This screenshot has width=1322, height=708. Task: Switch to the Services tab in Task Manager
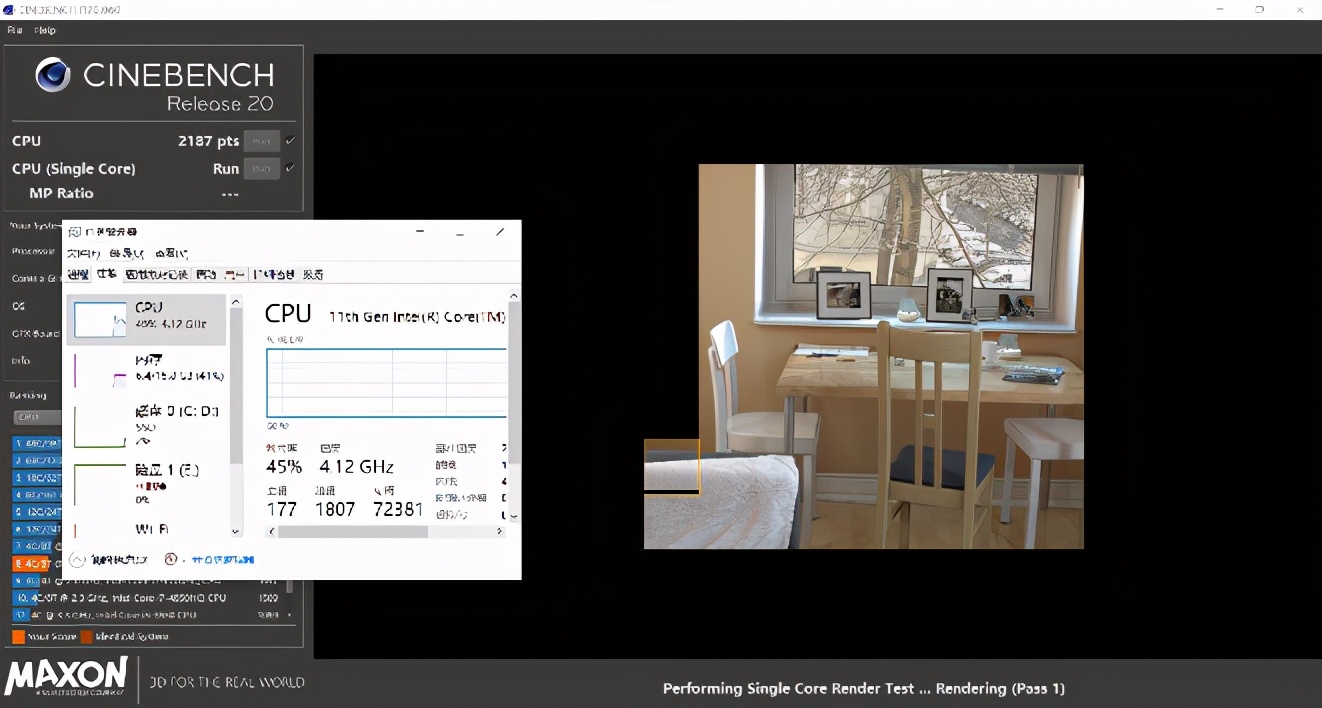click(313, 274)
